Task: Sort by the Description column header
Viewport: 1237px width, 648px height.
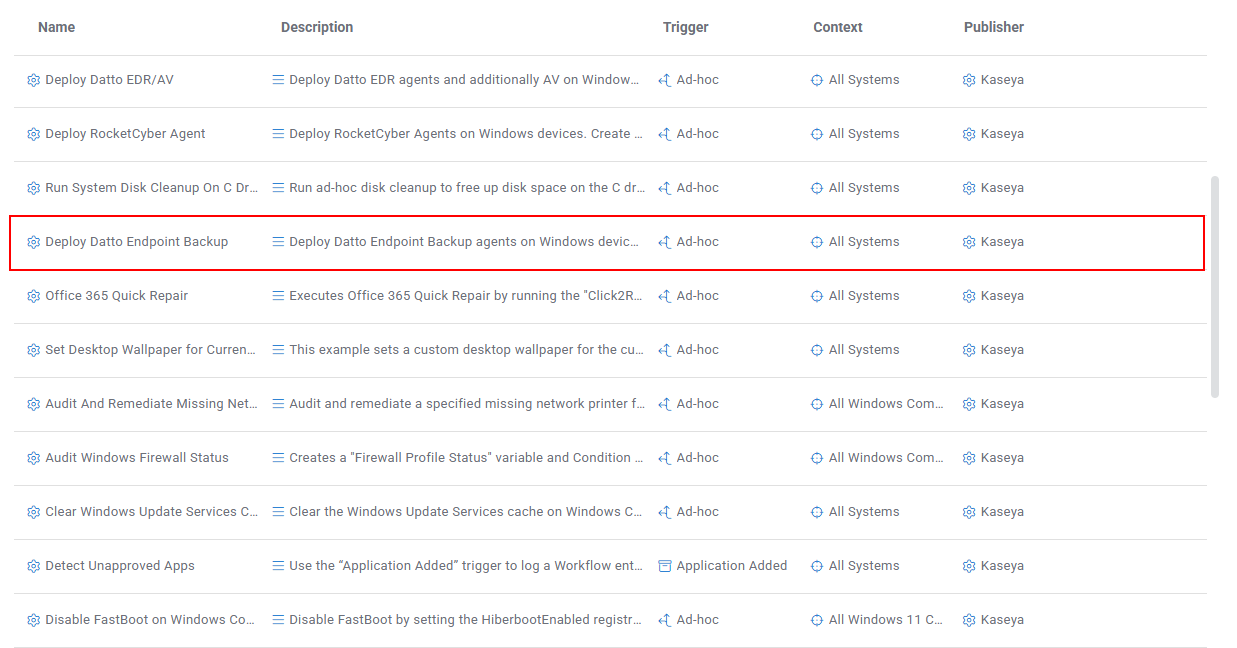Action: tap(317, 27)
